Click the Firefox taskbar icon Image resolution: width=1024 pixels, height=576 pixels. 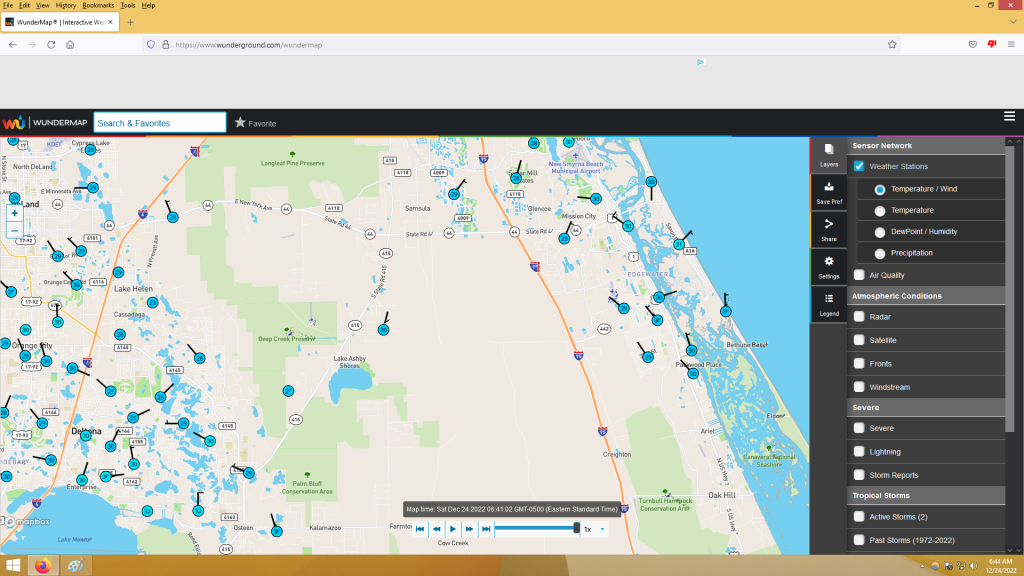(x=43, y=565)
